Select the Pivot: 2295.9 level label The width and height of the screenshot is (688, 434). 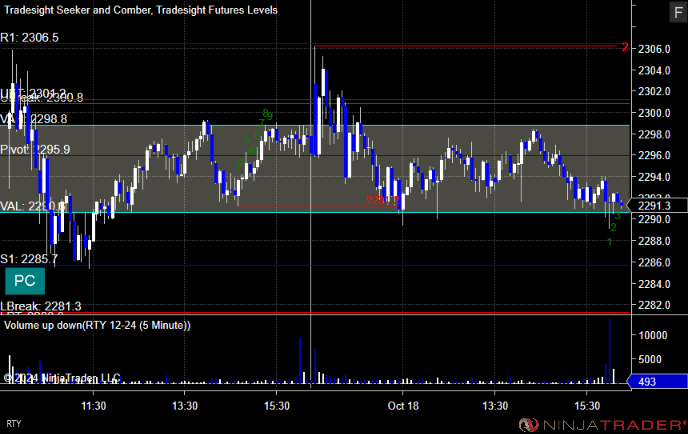(x=35, y=149)
